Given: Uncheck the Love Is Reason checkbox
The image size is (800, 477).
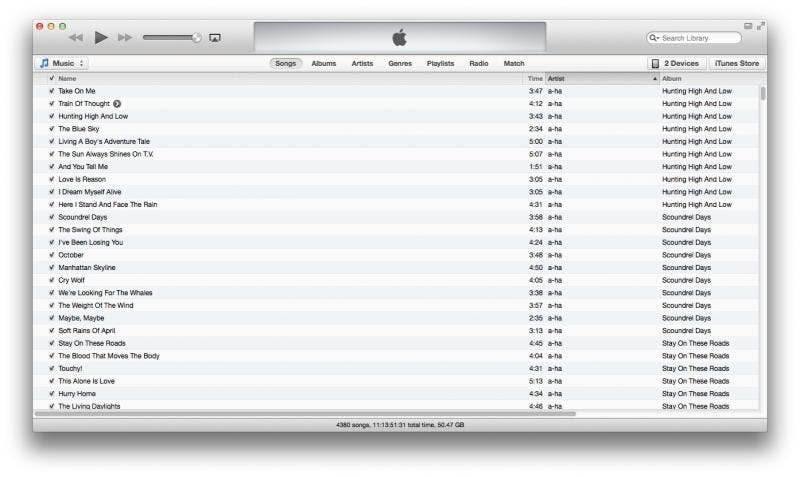Looking at the screenshot, I should [x=52, y=179].
